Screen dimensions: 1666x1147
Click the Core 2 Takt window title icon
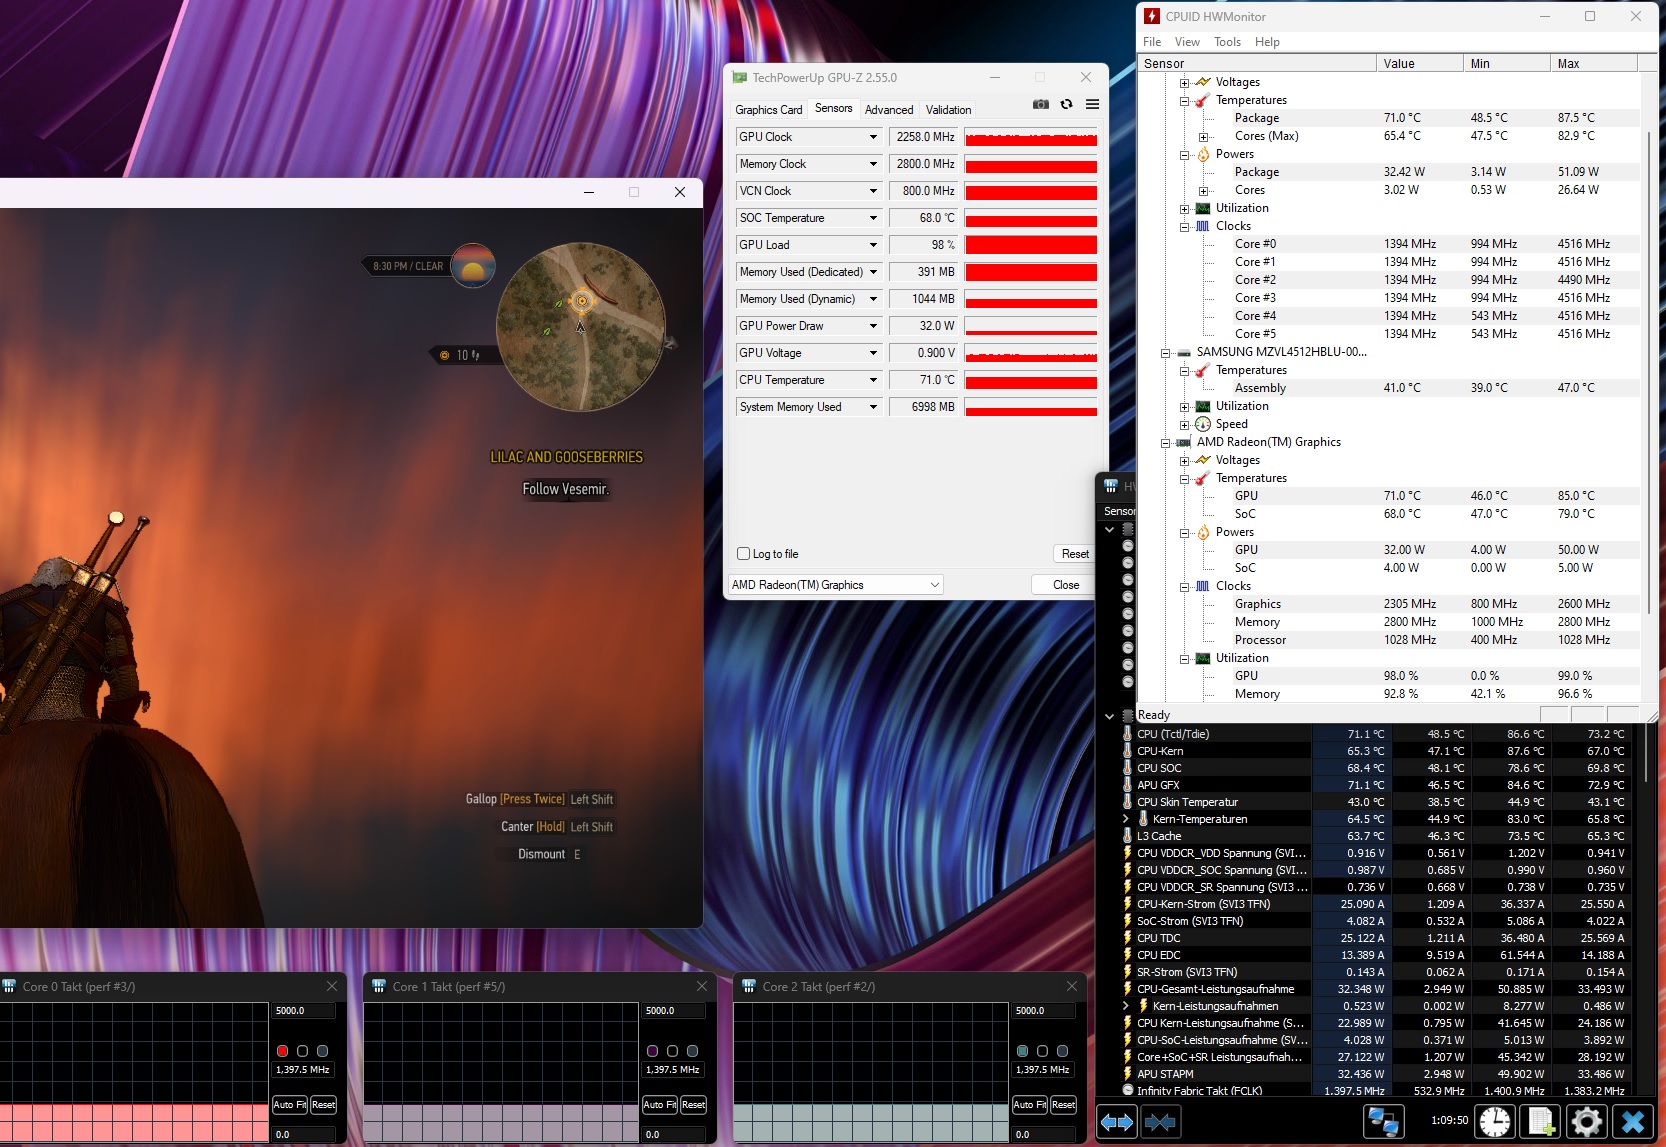tap(749, 986)
